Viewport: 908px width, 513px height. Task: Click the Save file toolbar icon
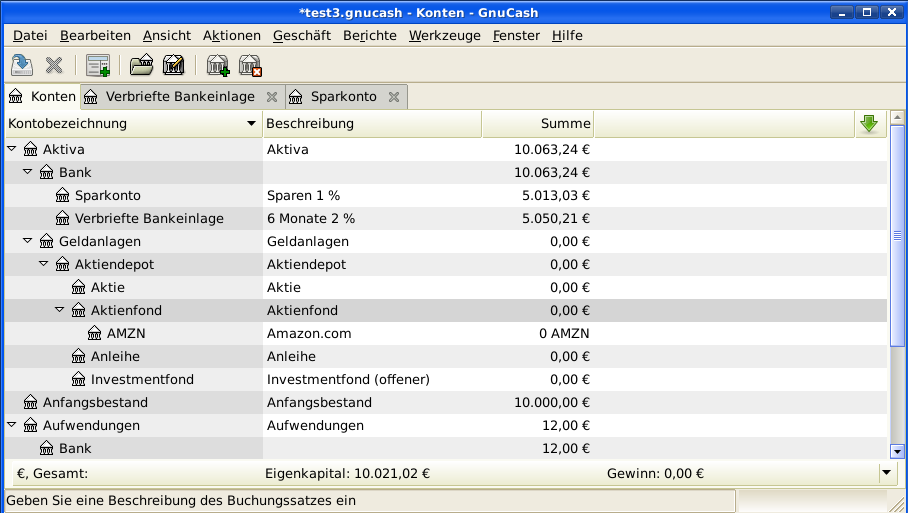click(21, 66)
